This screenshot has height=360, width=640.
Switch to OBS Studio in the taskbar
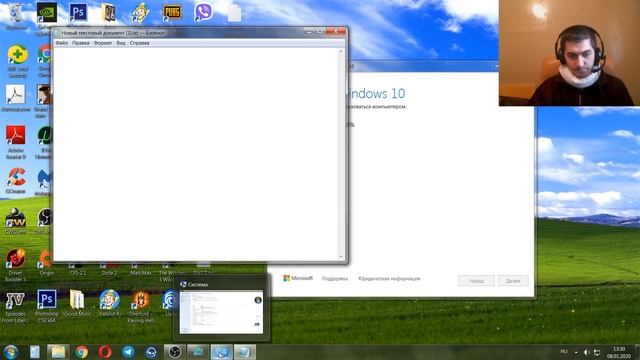point(175,352)
